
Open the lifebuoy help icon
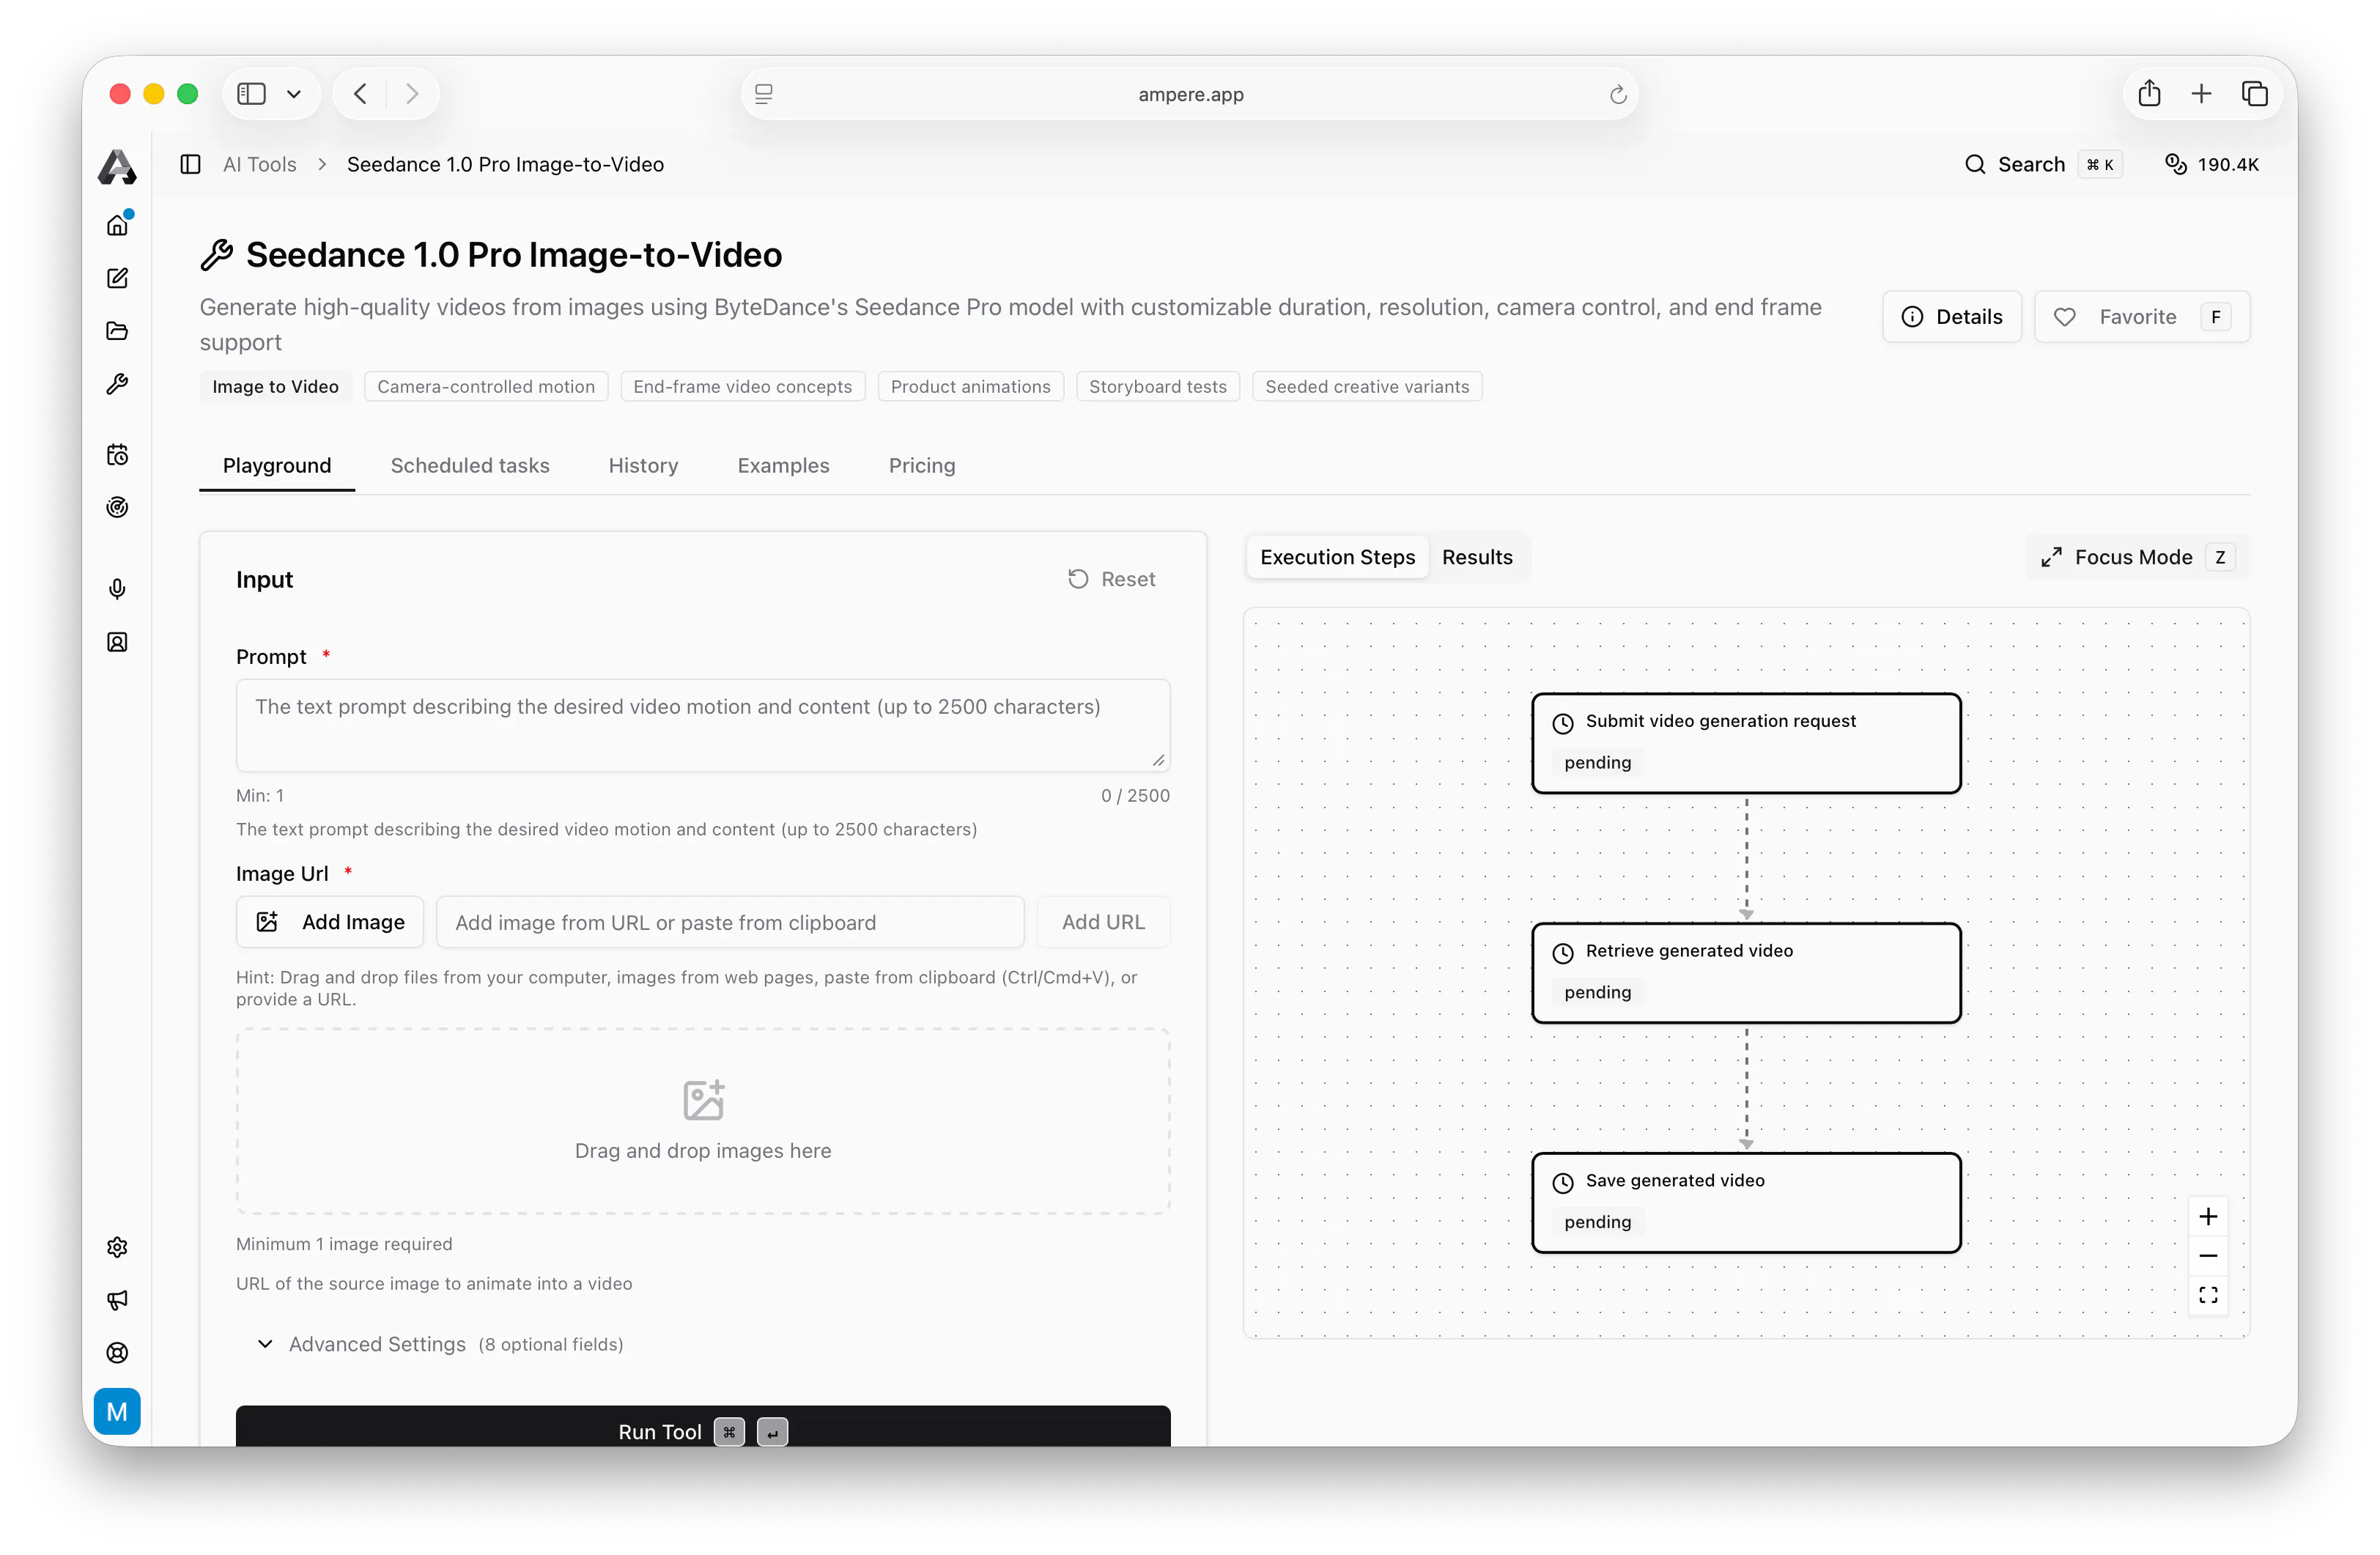click(117, 1353)
